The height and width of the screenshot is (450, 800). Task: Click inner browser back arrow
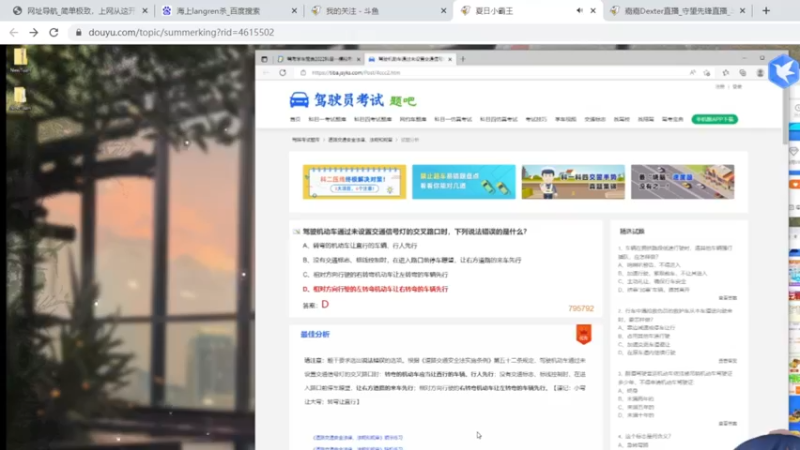click(266, 73)
